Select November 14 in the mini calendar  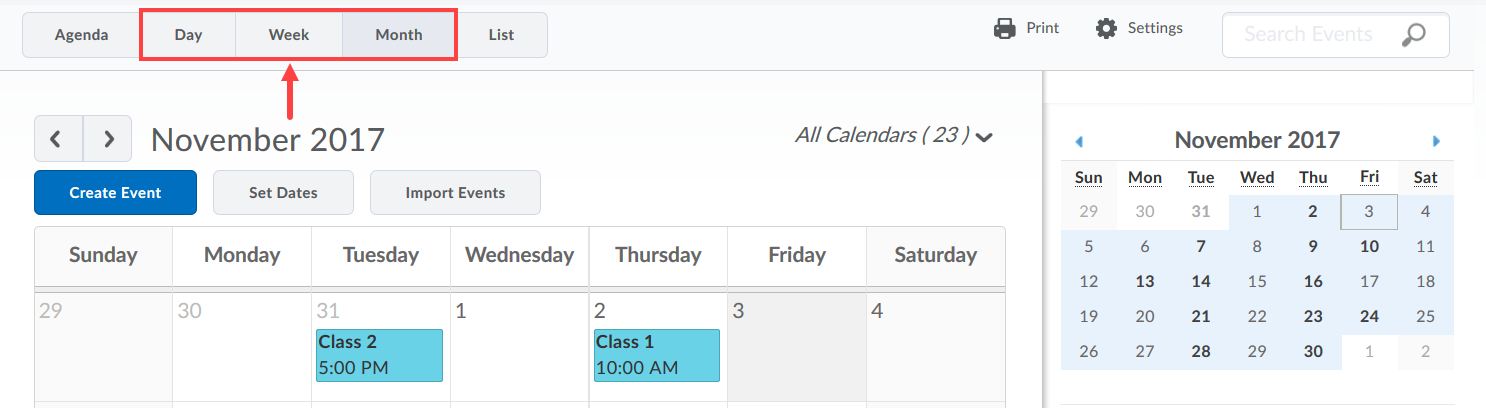click(1201, 281)
